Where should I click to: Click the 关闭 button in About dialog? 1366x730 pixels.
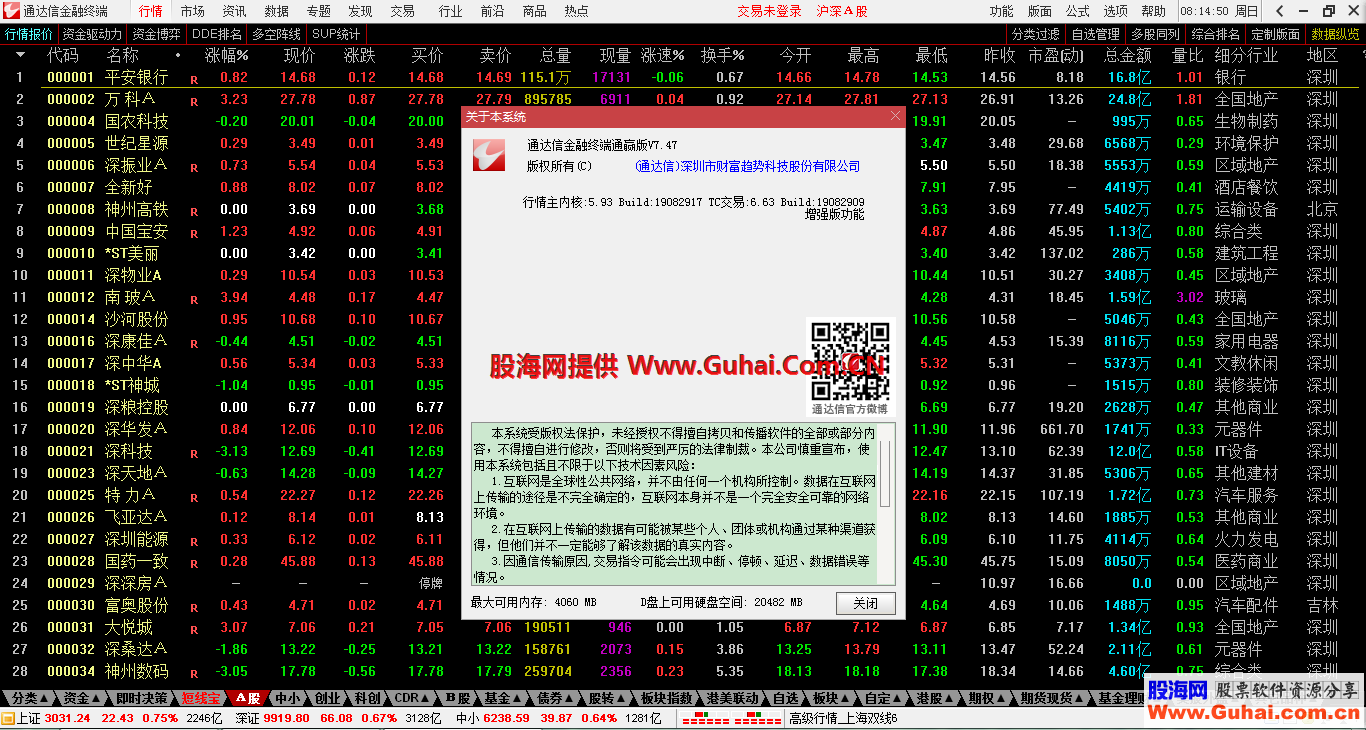(x=866, y=604)
